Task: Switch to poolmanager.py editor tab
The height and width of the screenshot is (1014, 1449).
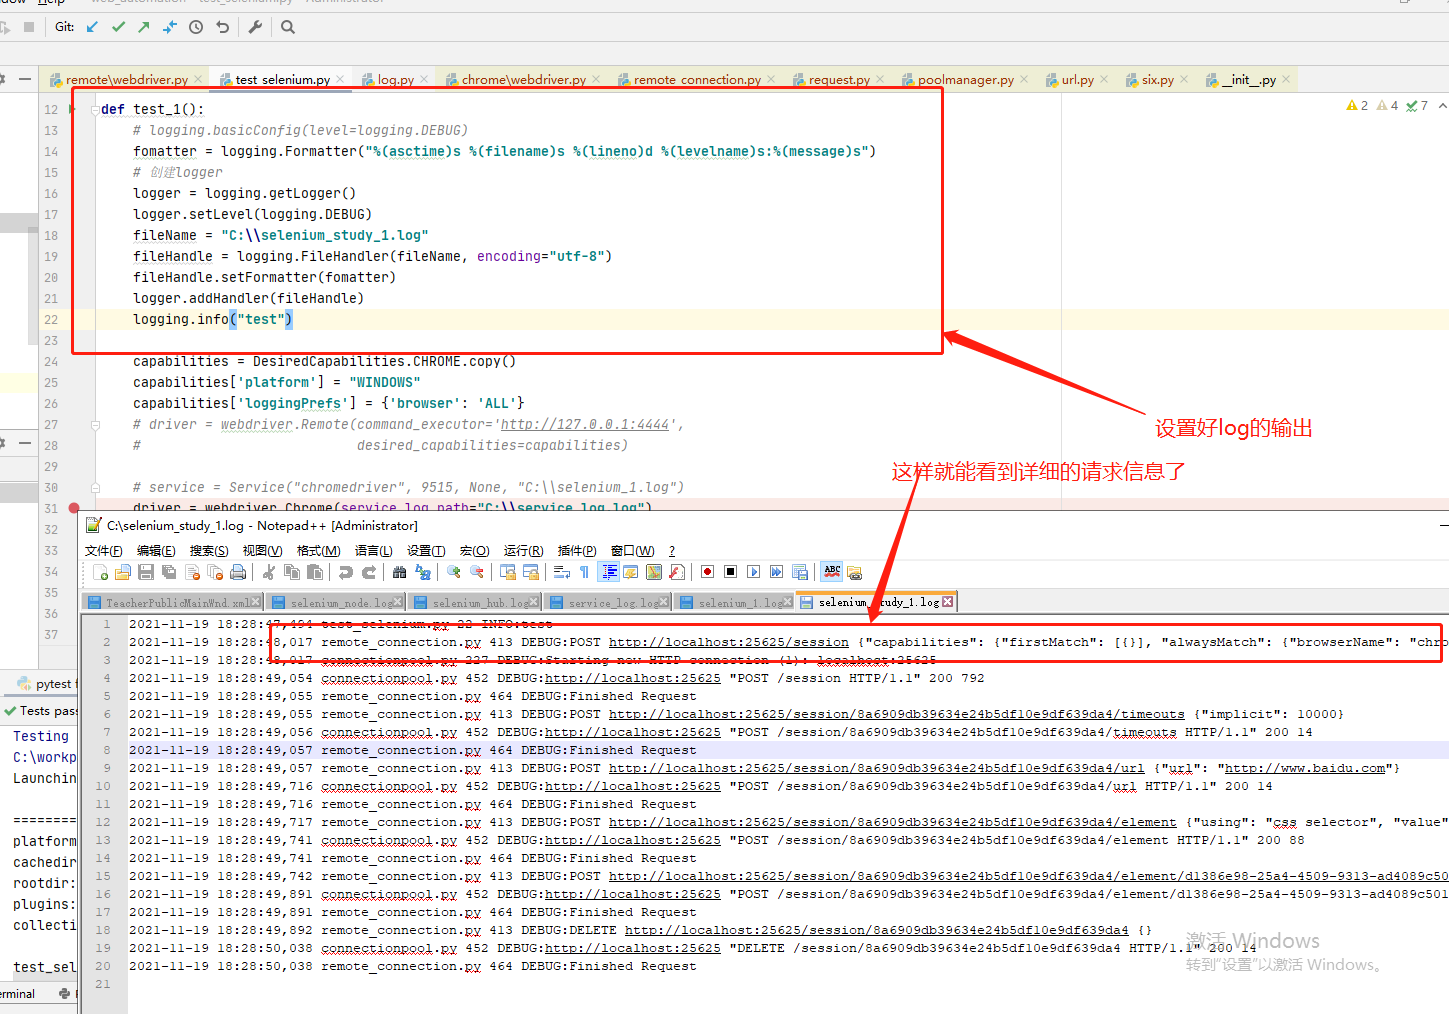Action: (965, 80)
